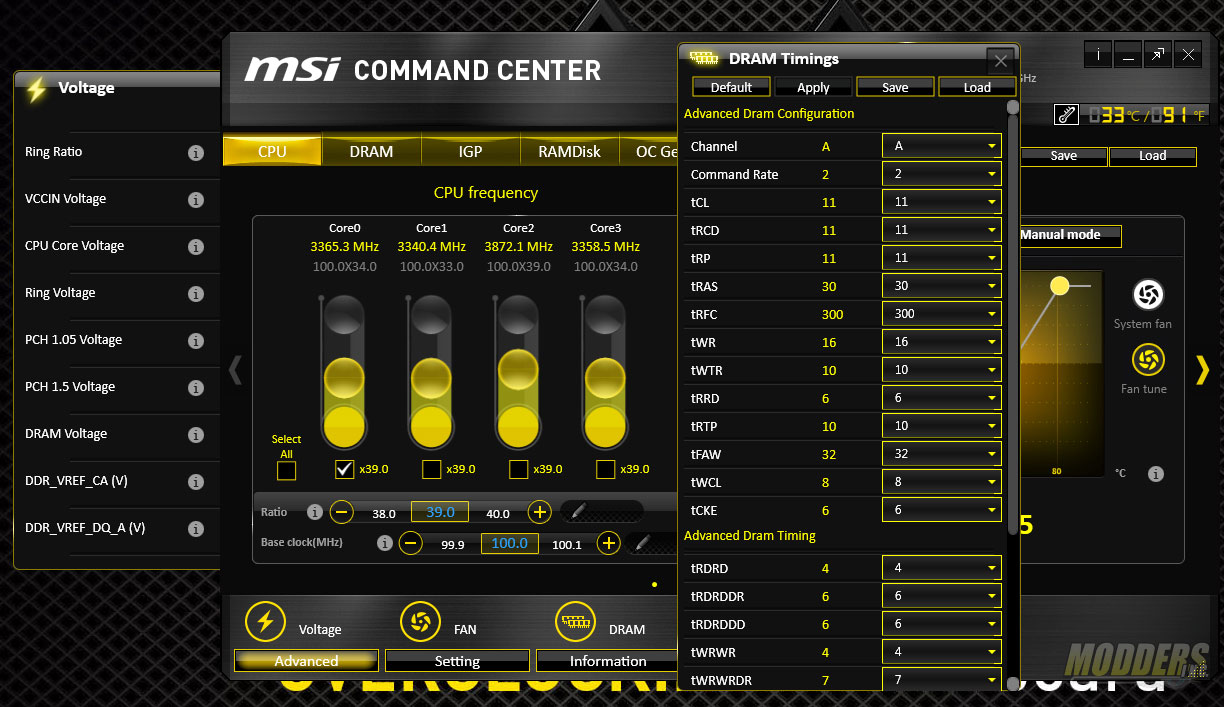Image resolution: width=1224 pixels, height=707 pixels.
Task: Open the DRAM memory icon in bottom bar
Action: coord(575,621)
